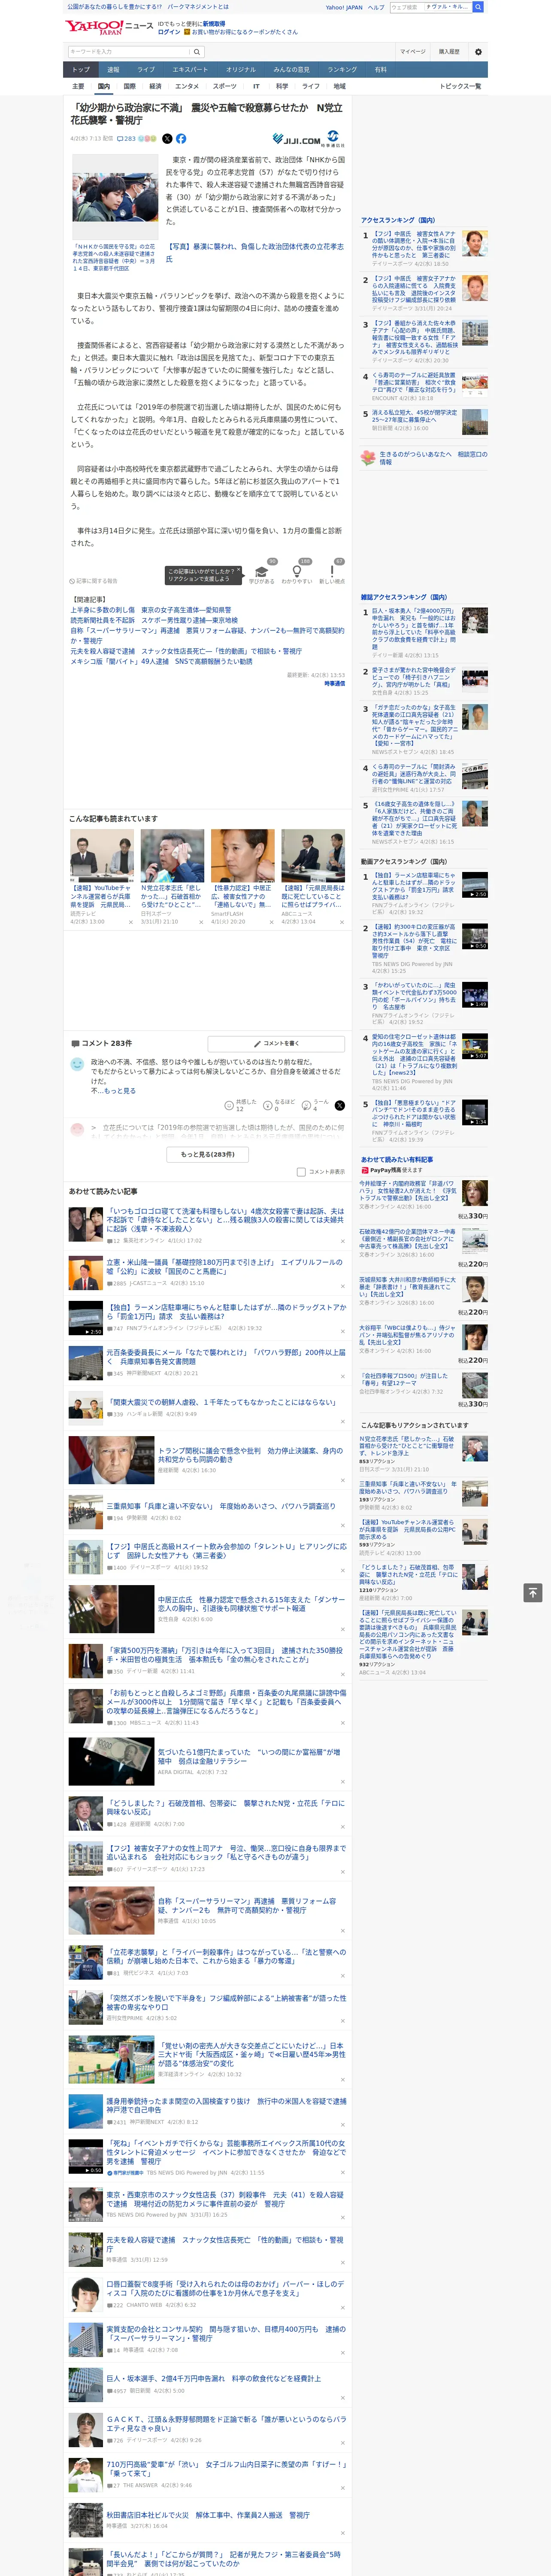Open related link メキシコ版「闇バイト」49人逮捕
This screenshot has width=551, height=2576.
tap(161, 661)
